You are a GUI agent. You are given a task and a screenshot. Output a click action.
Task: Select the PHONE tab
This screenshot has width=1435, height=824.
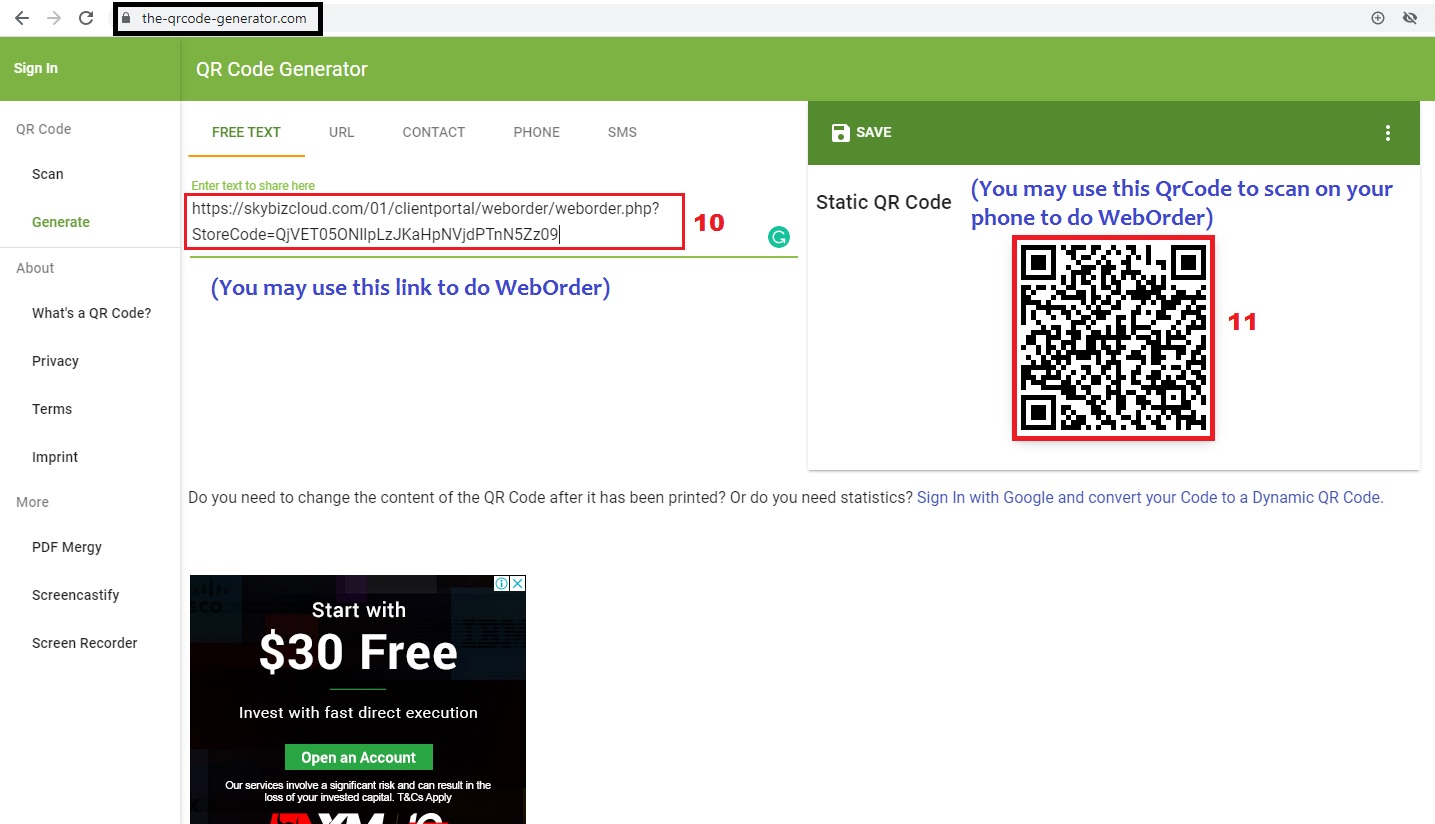[x=536, y=132]
